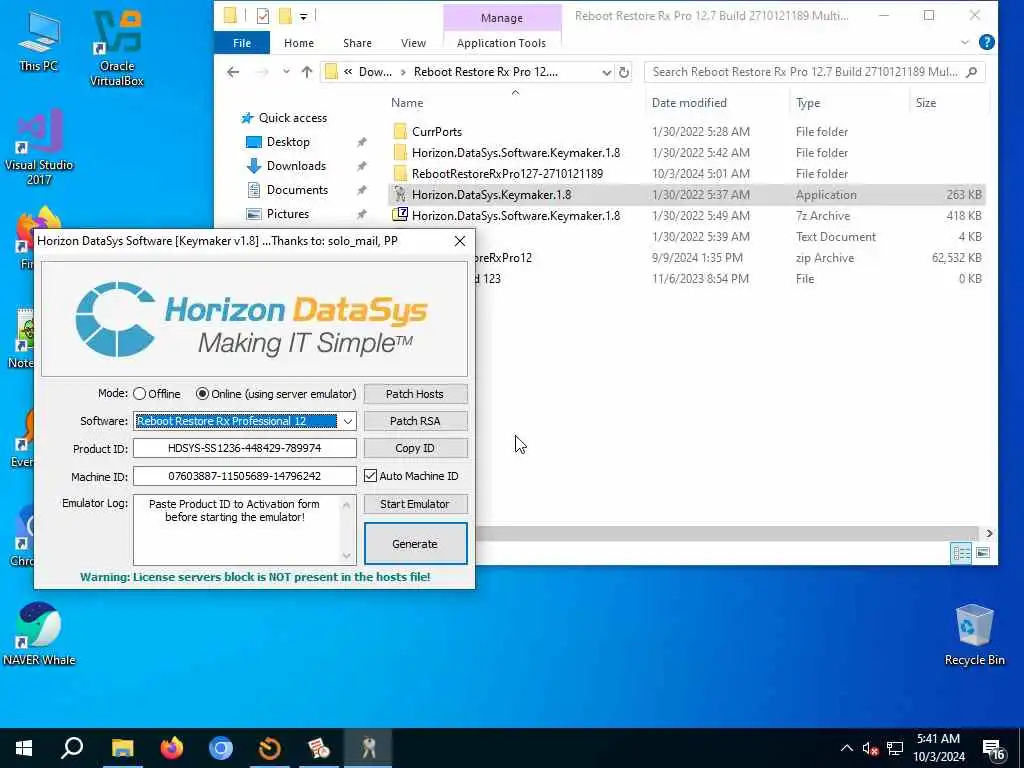This screenshot has height=768, width=1024.
Task: Switch Explorer to large icons view
Action: (x=983, y=553)
